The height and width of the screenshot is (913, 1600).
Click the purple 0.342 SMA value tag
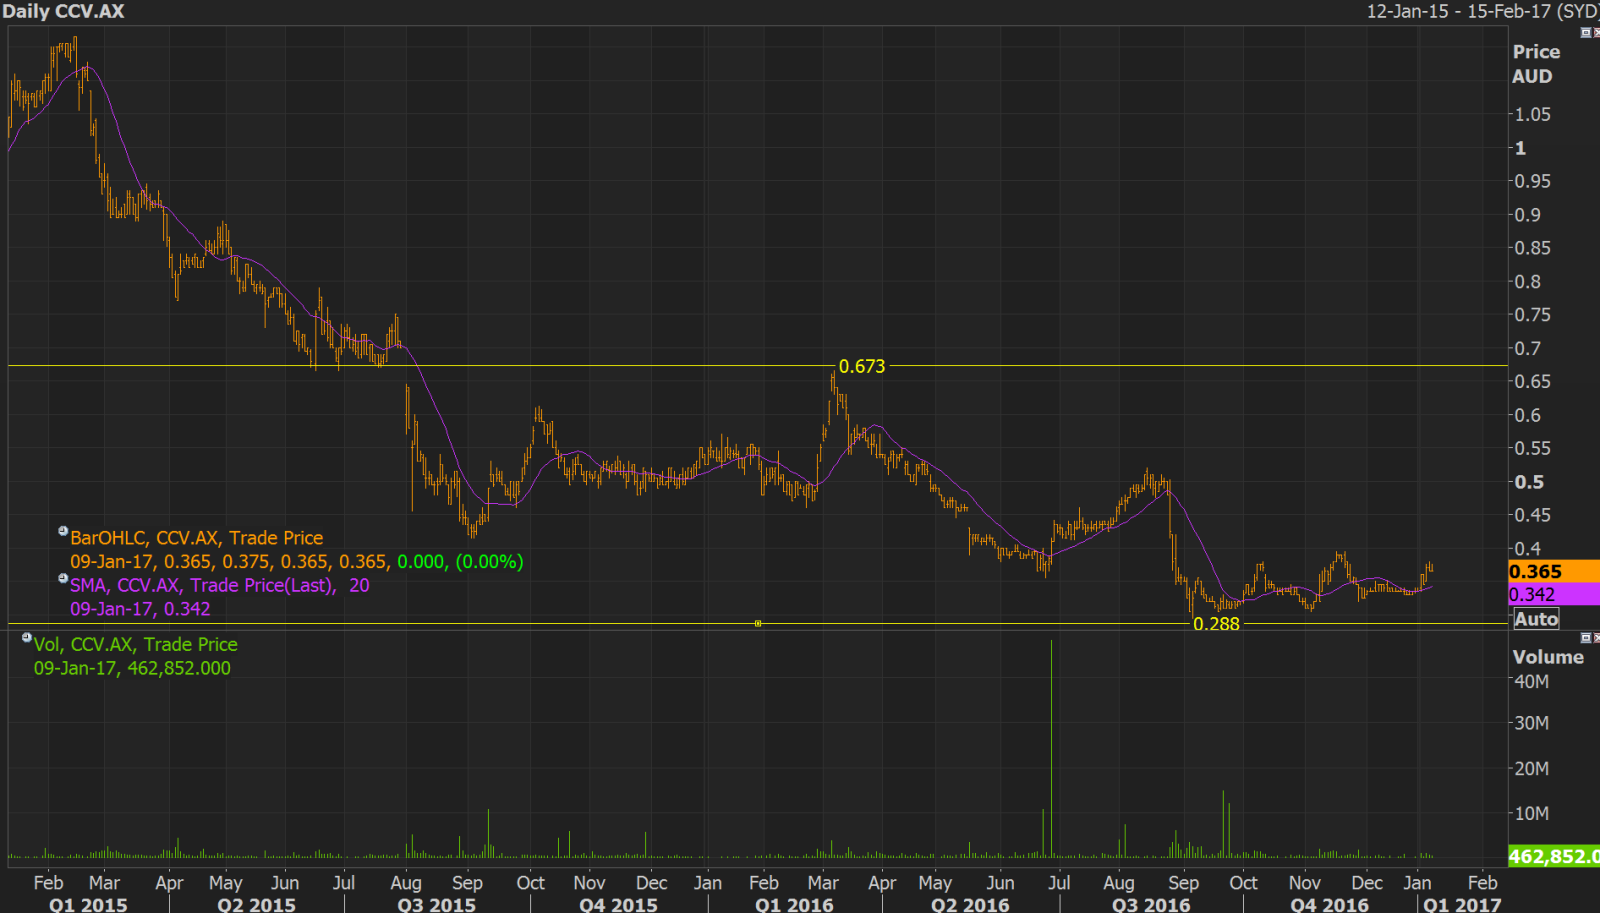tap(1554, 594)
